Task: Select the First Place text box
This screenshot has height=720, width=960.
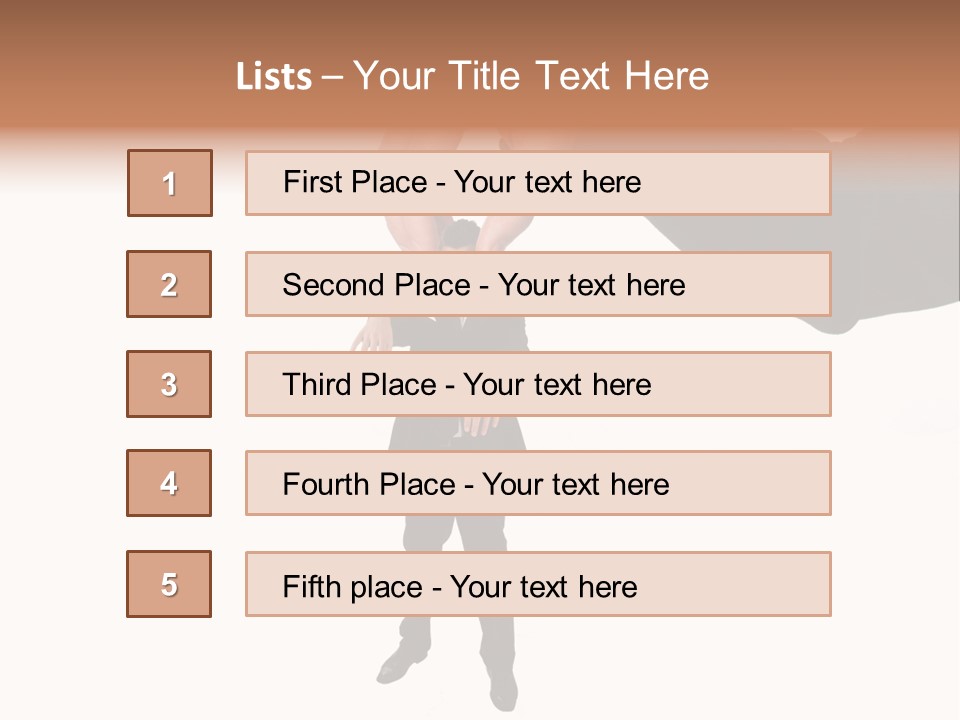Action: tap(538, 183)
